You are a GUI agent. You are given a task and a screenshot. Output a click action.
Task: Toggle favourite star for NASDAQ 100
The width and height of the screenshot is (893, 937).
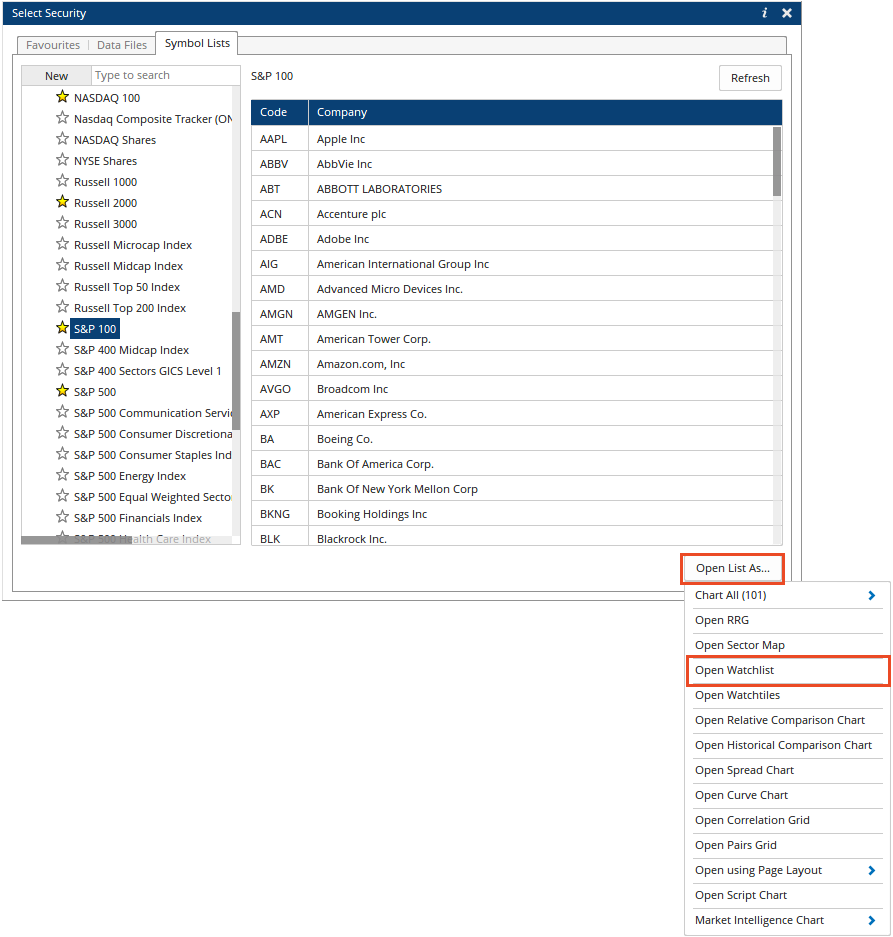[x=62, y=96]
